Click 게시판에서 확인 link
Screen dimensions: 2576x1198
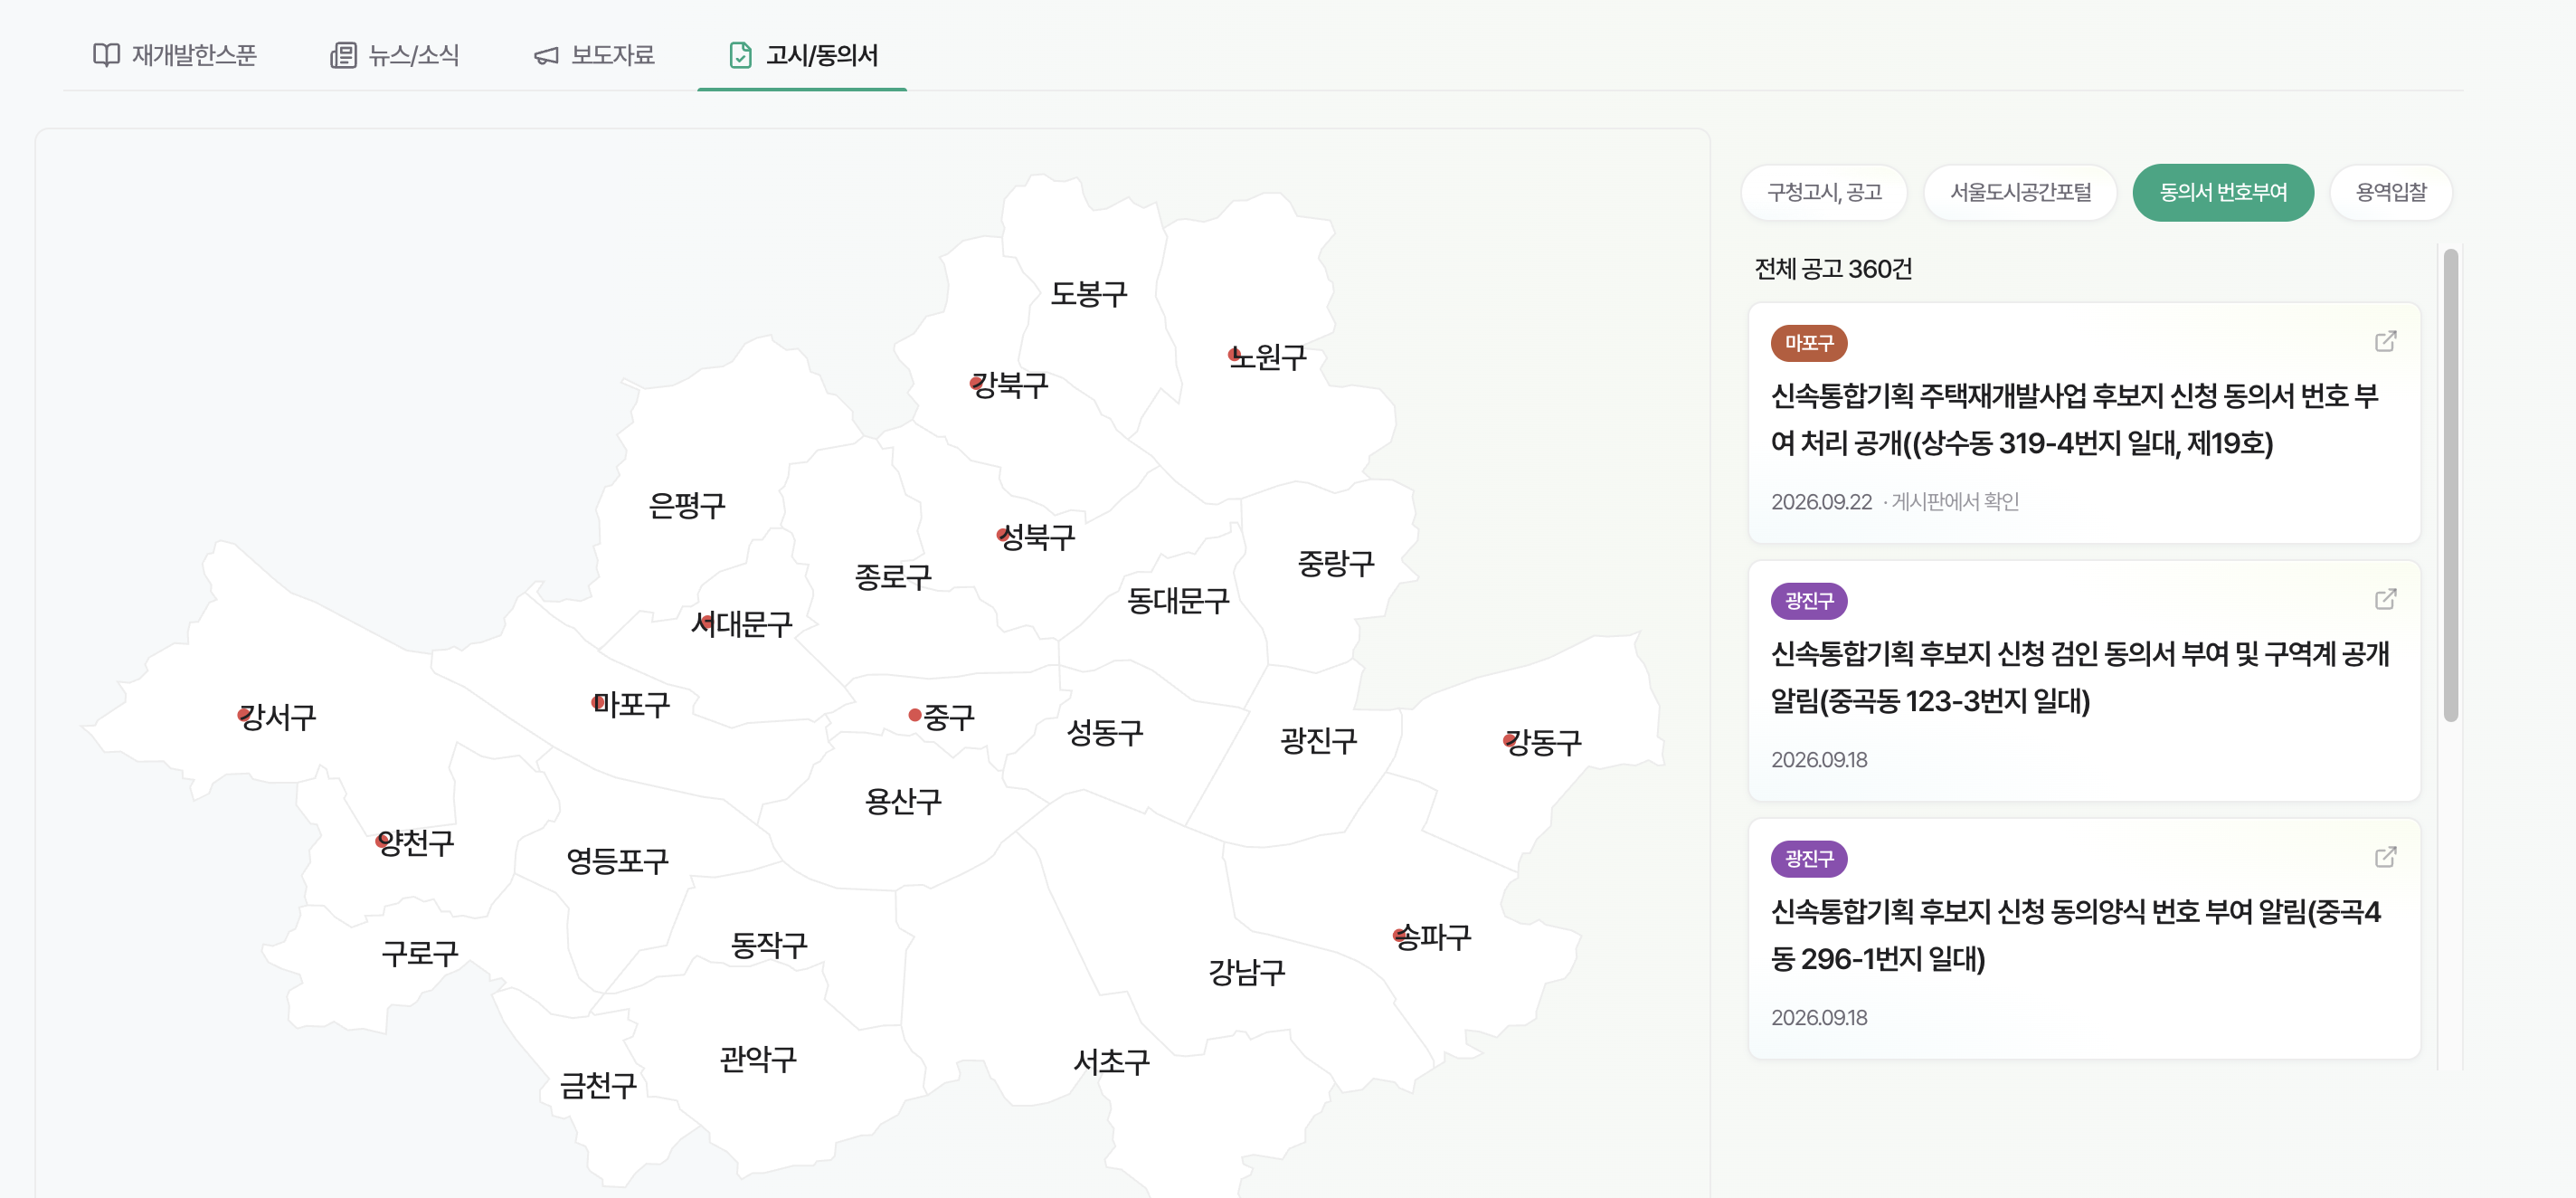[x=1955, y=502]
